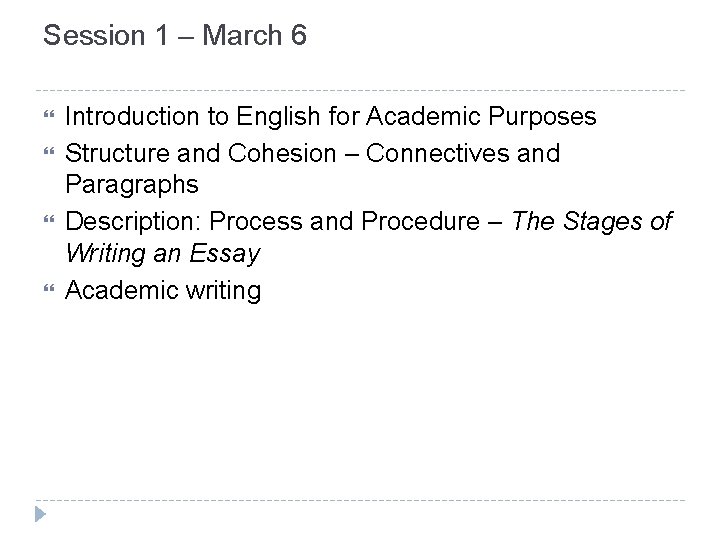720x540 pixels.
Task: Click the dashed line at the slide bottom
Action: coord(360,500)
